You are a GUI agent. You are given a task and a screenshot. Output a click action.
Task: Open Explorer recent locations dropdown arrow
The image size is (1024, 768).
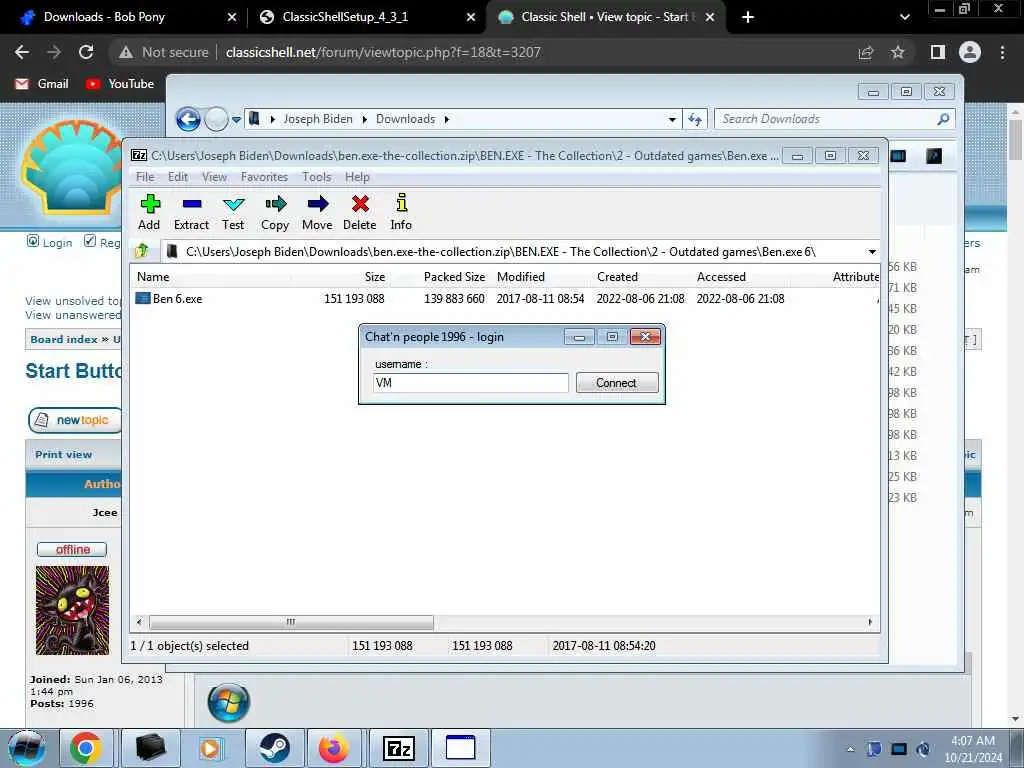[236, 120]
